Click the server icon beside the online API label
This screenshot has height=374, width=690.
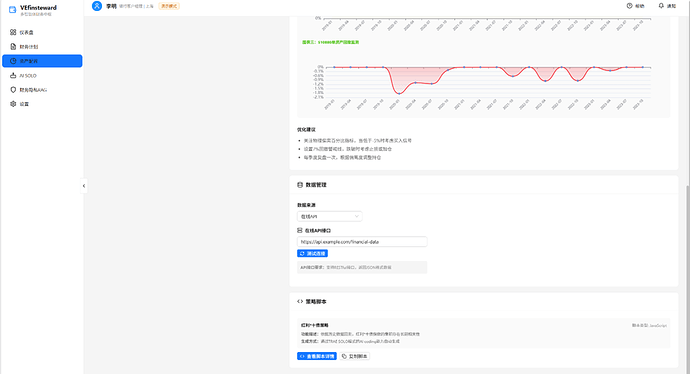coord(300,230)
